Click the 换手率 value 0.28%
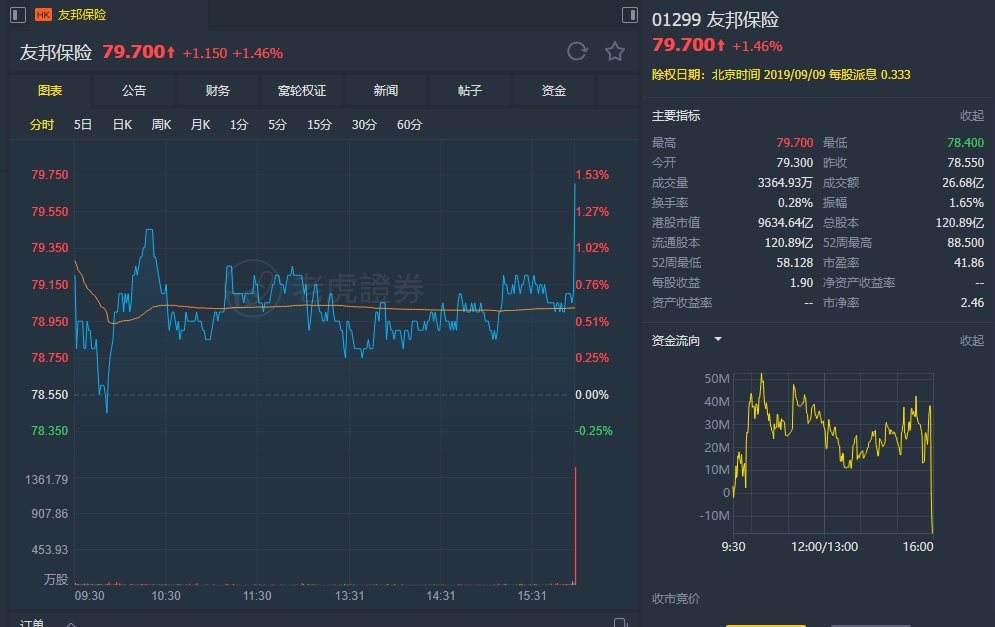The height and width of the screenshot is (627, 995). [795, 203]
